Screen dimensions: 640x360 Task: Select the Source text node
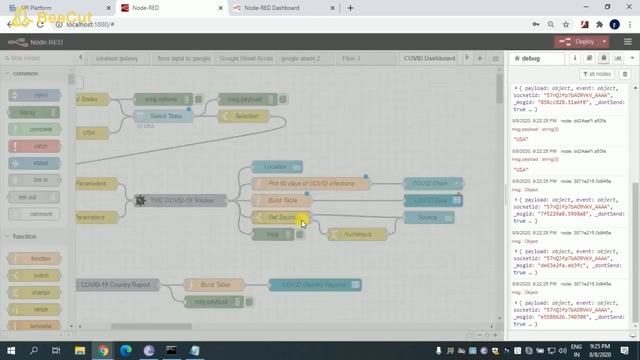point(429,218)
